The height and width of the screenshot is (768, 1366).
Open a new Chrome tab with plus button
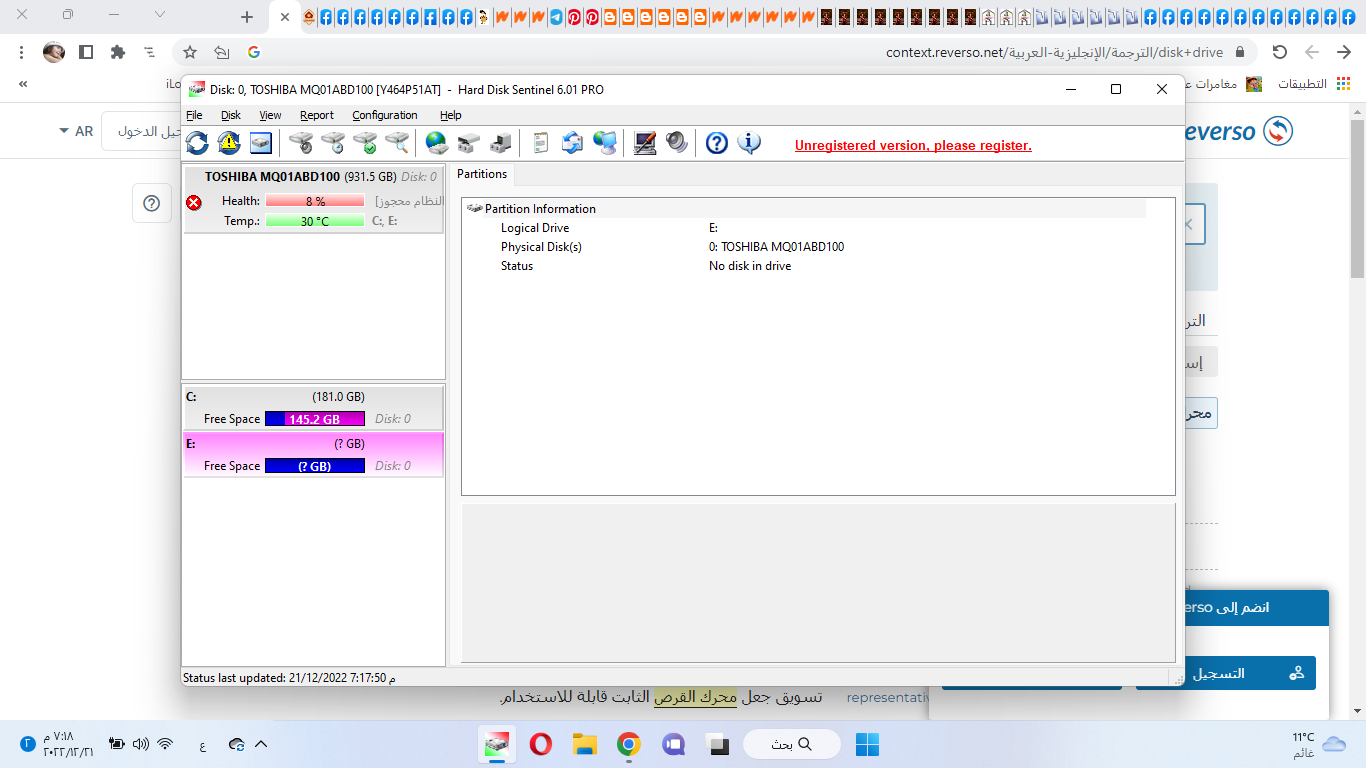(x=248, y=17)
